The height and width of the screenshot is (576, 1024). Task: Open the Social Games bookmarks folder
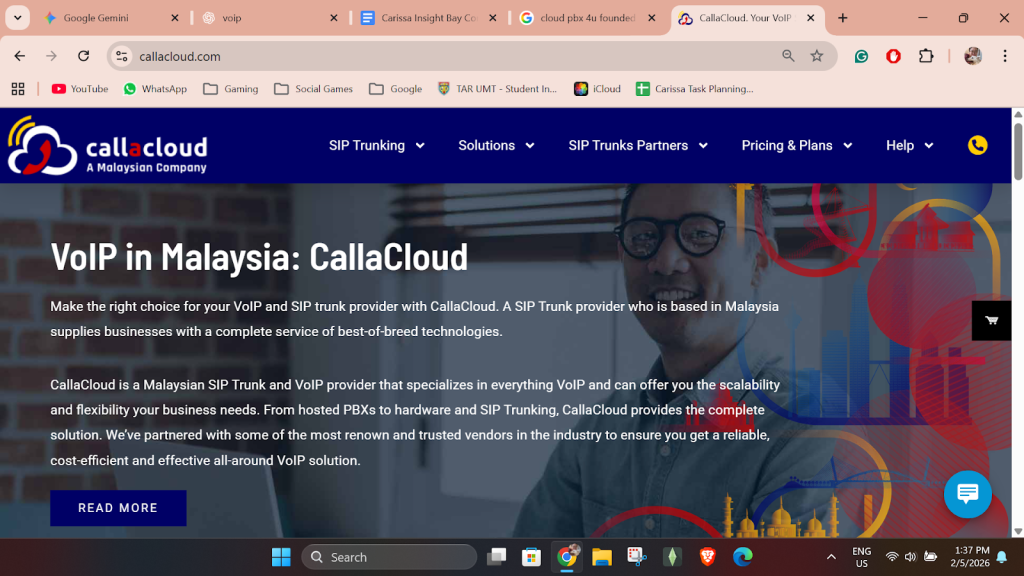313,89
